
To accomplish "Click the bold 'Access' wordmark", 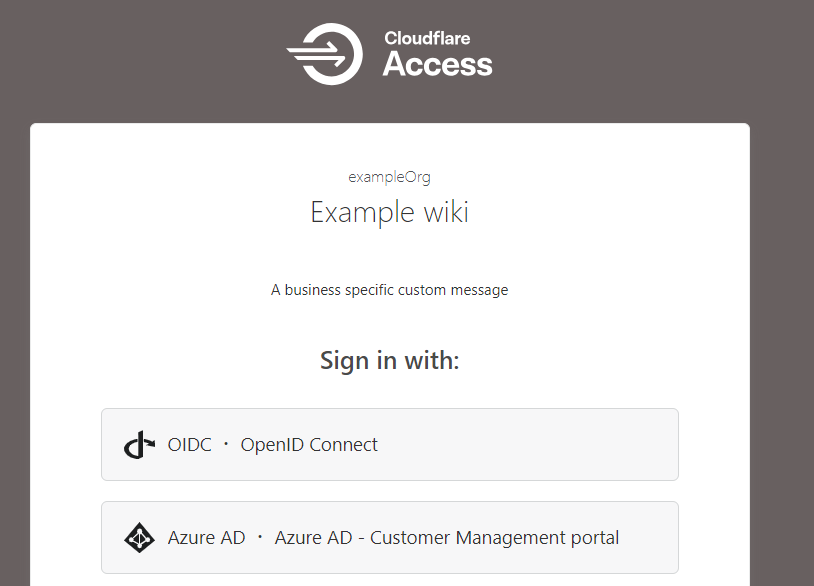I will pos(438,65).
